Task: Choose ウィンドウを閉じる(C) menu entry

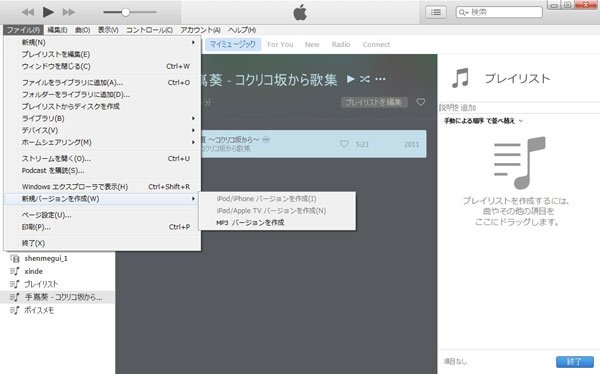Action: [x=103, y=66]
